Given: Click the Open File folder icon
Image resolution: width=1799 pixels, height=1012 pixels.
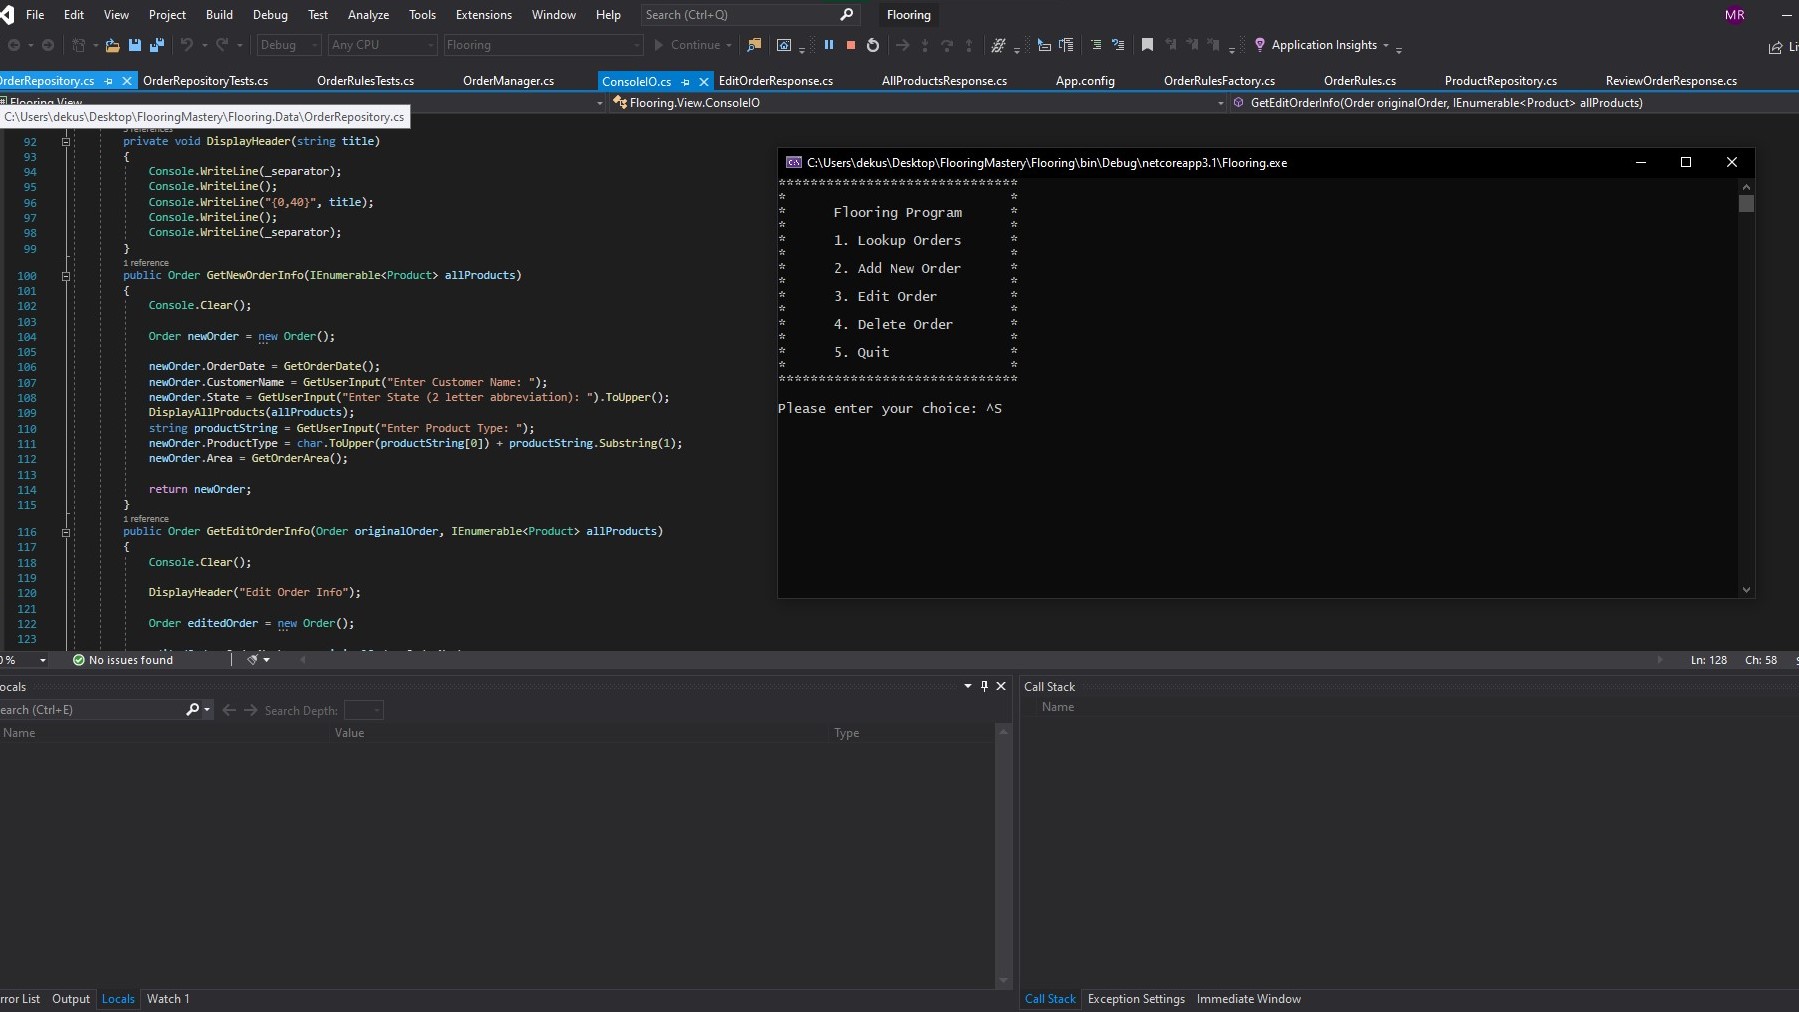Looking at the screenshot, I should (112, 45).
